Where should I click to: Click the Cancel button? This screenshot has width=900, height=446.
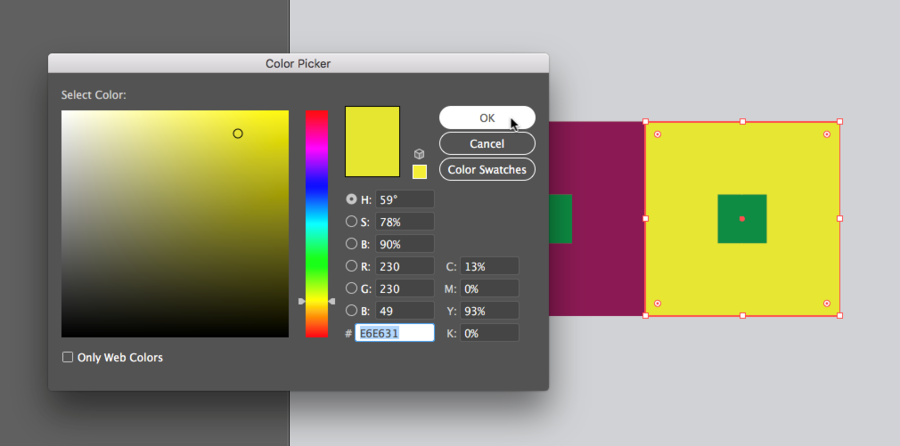click(x=487, y=144)
